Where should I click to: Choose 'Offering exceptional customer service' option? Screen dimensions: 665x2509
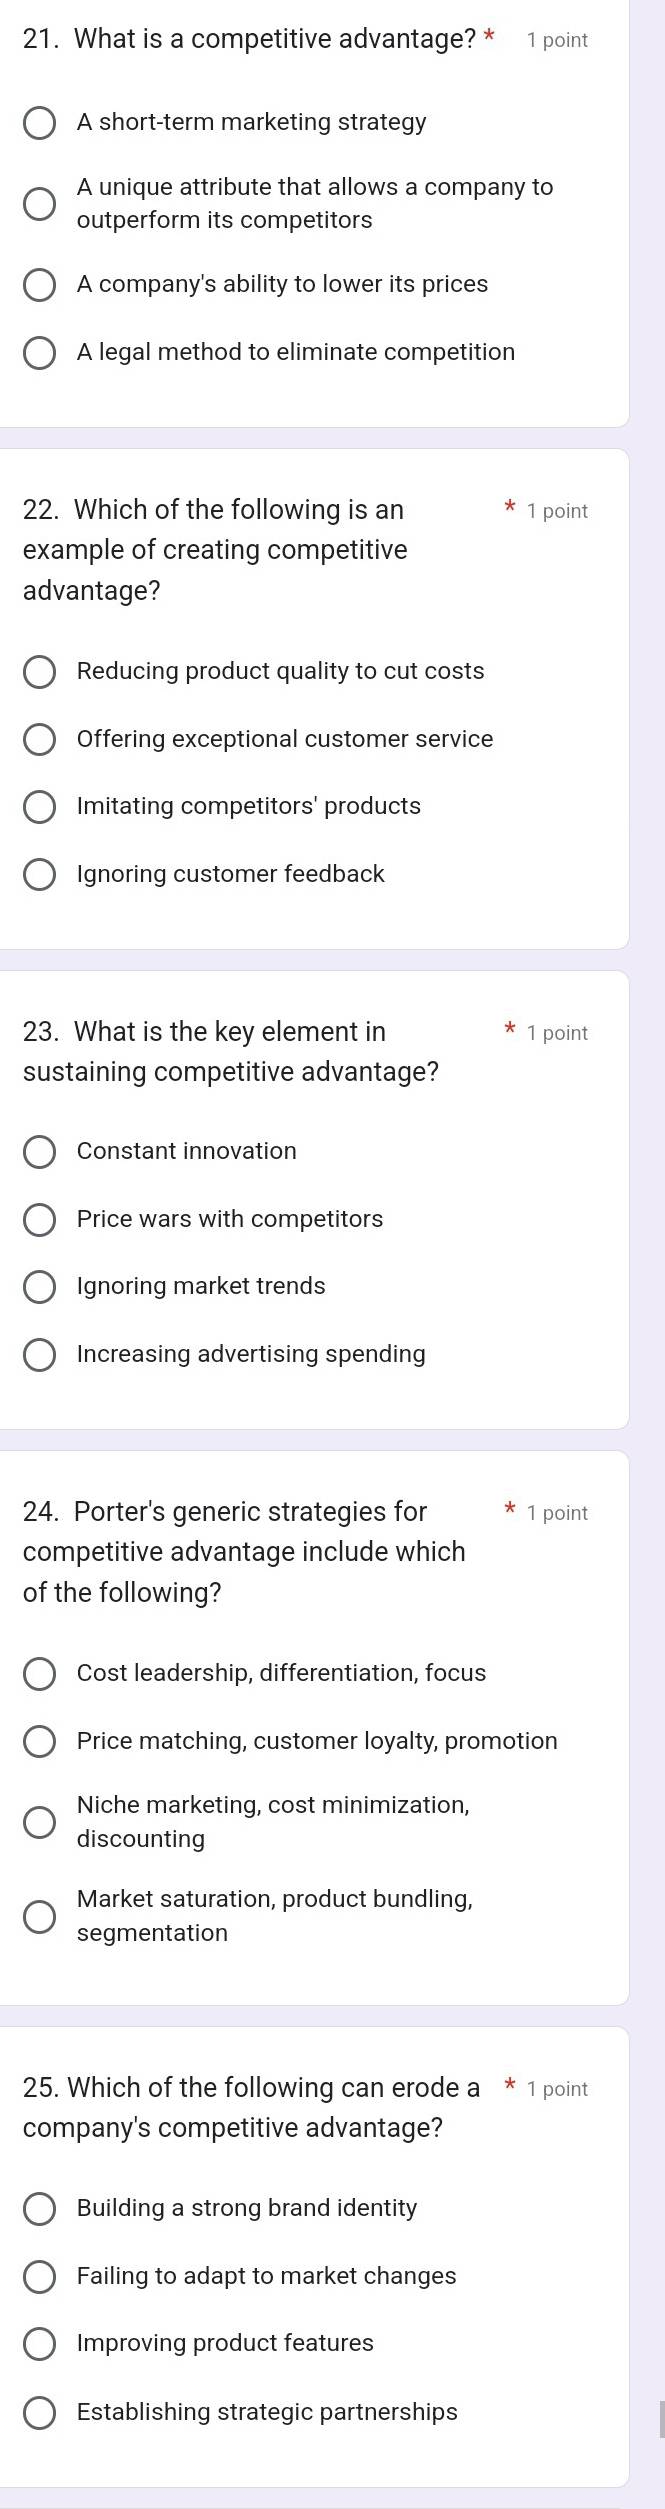tap(40, 740)
